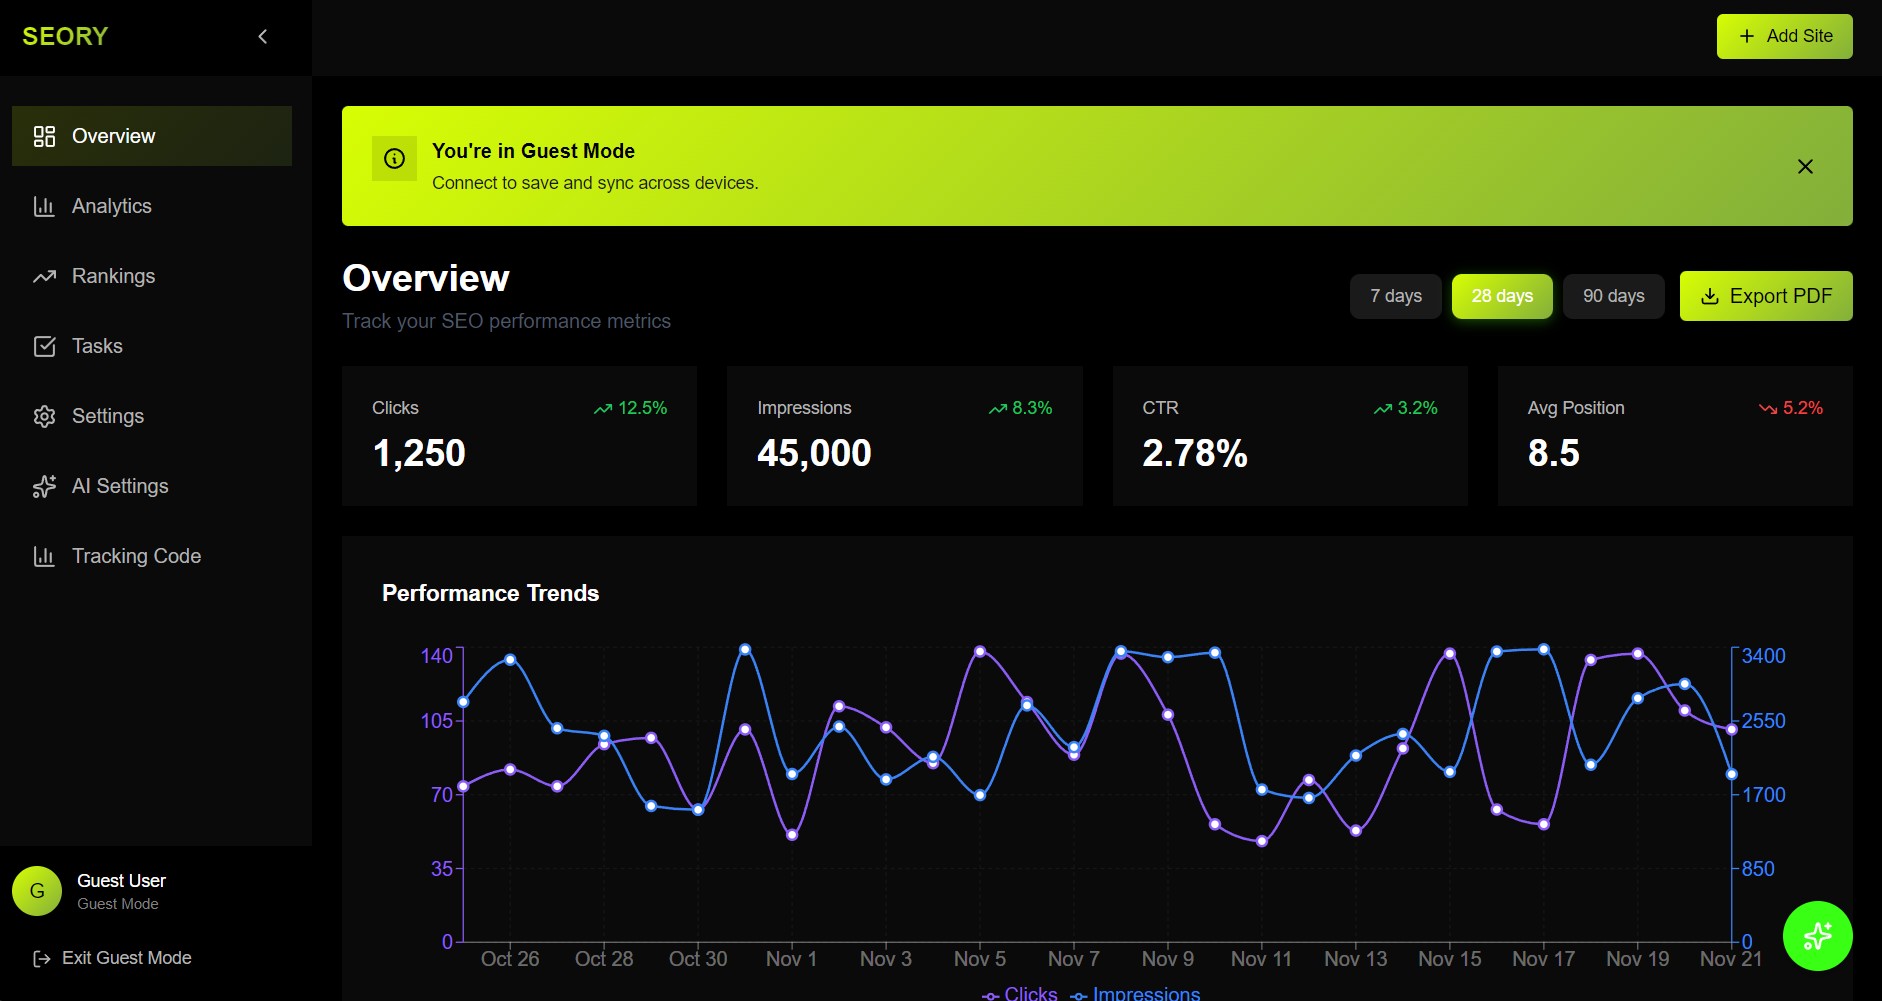This screenshot has height=1001, width=1882.
Task: Go to the Analytics page
Action: [111, 206]
